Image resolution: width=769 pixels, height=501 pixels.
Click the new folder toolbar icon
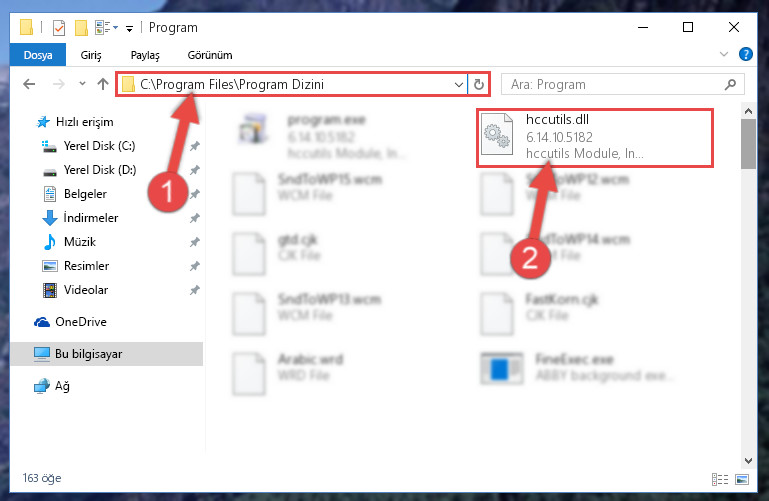coord(81,27)
